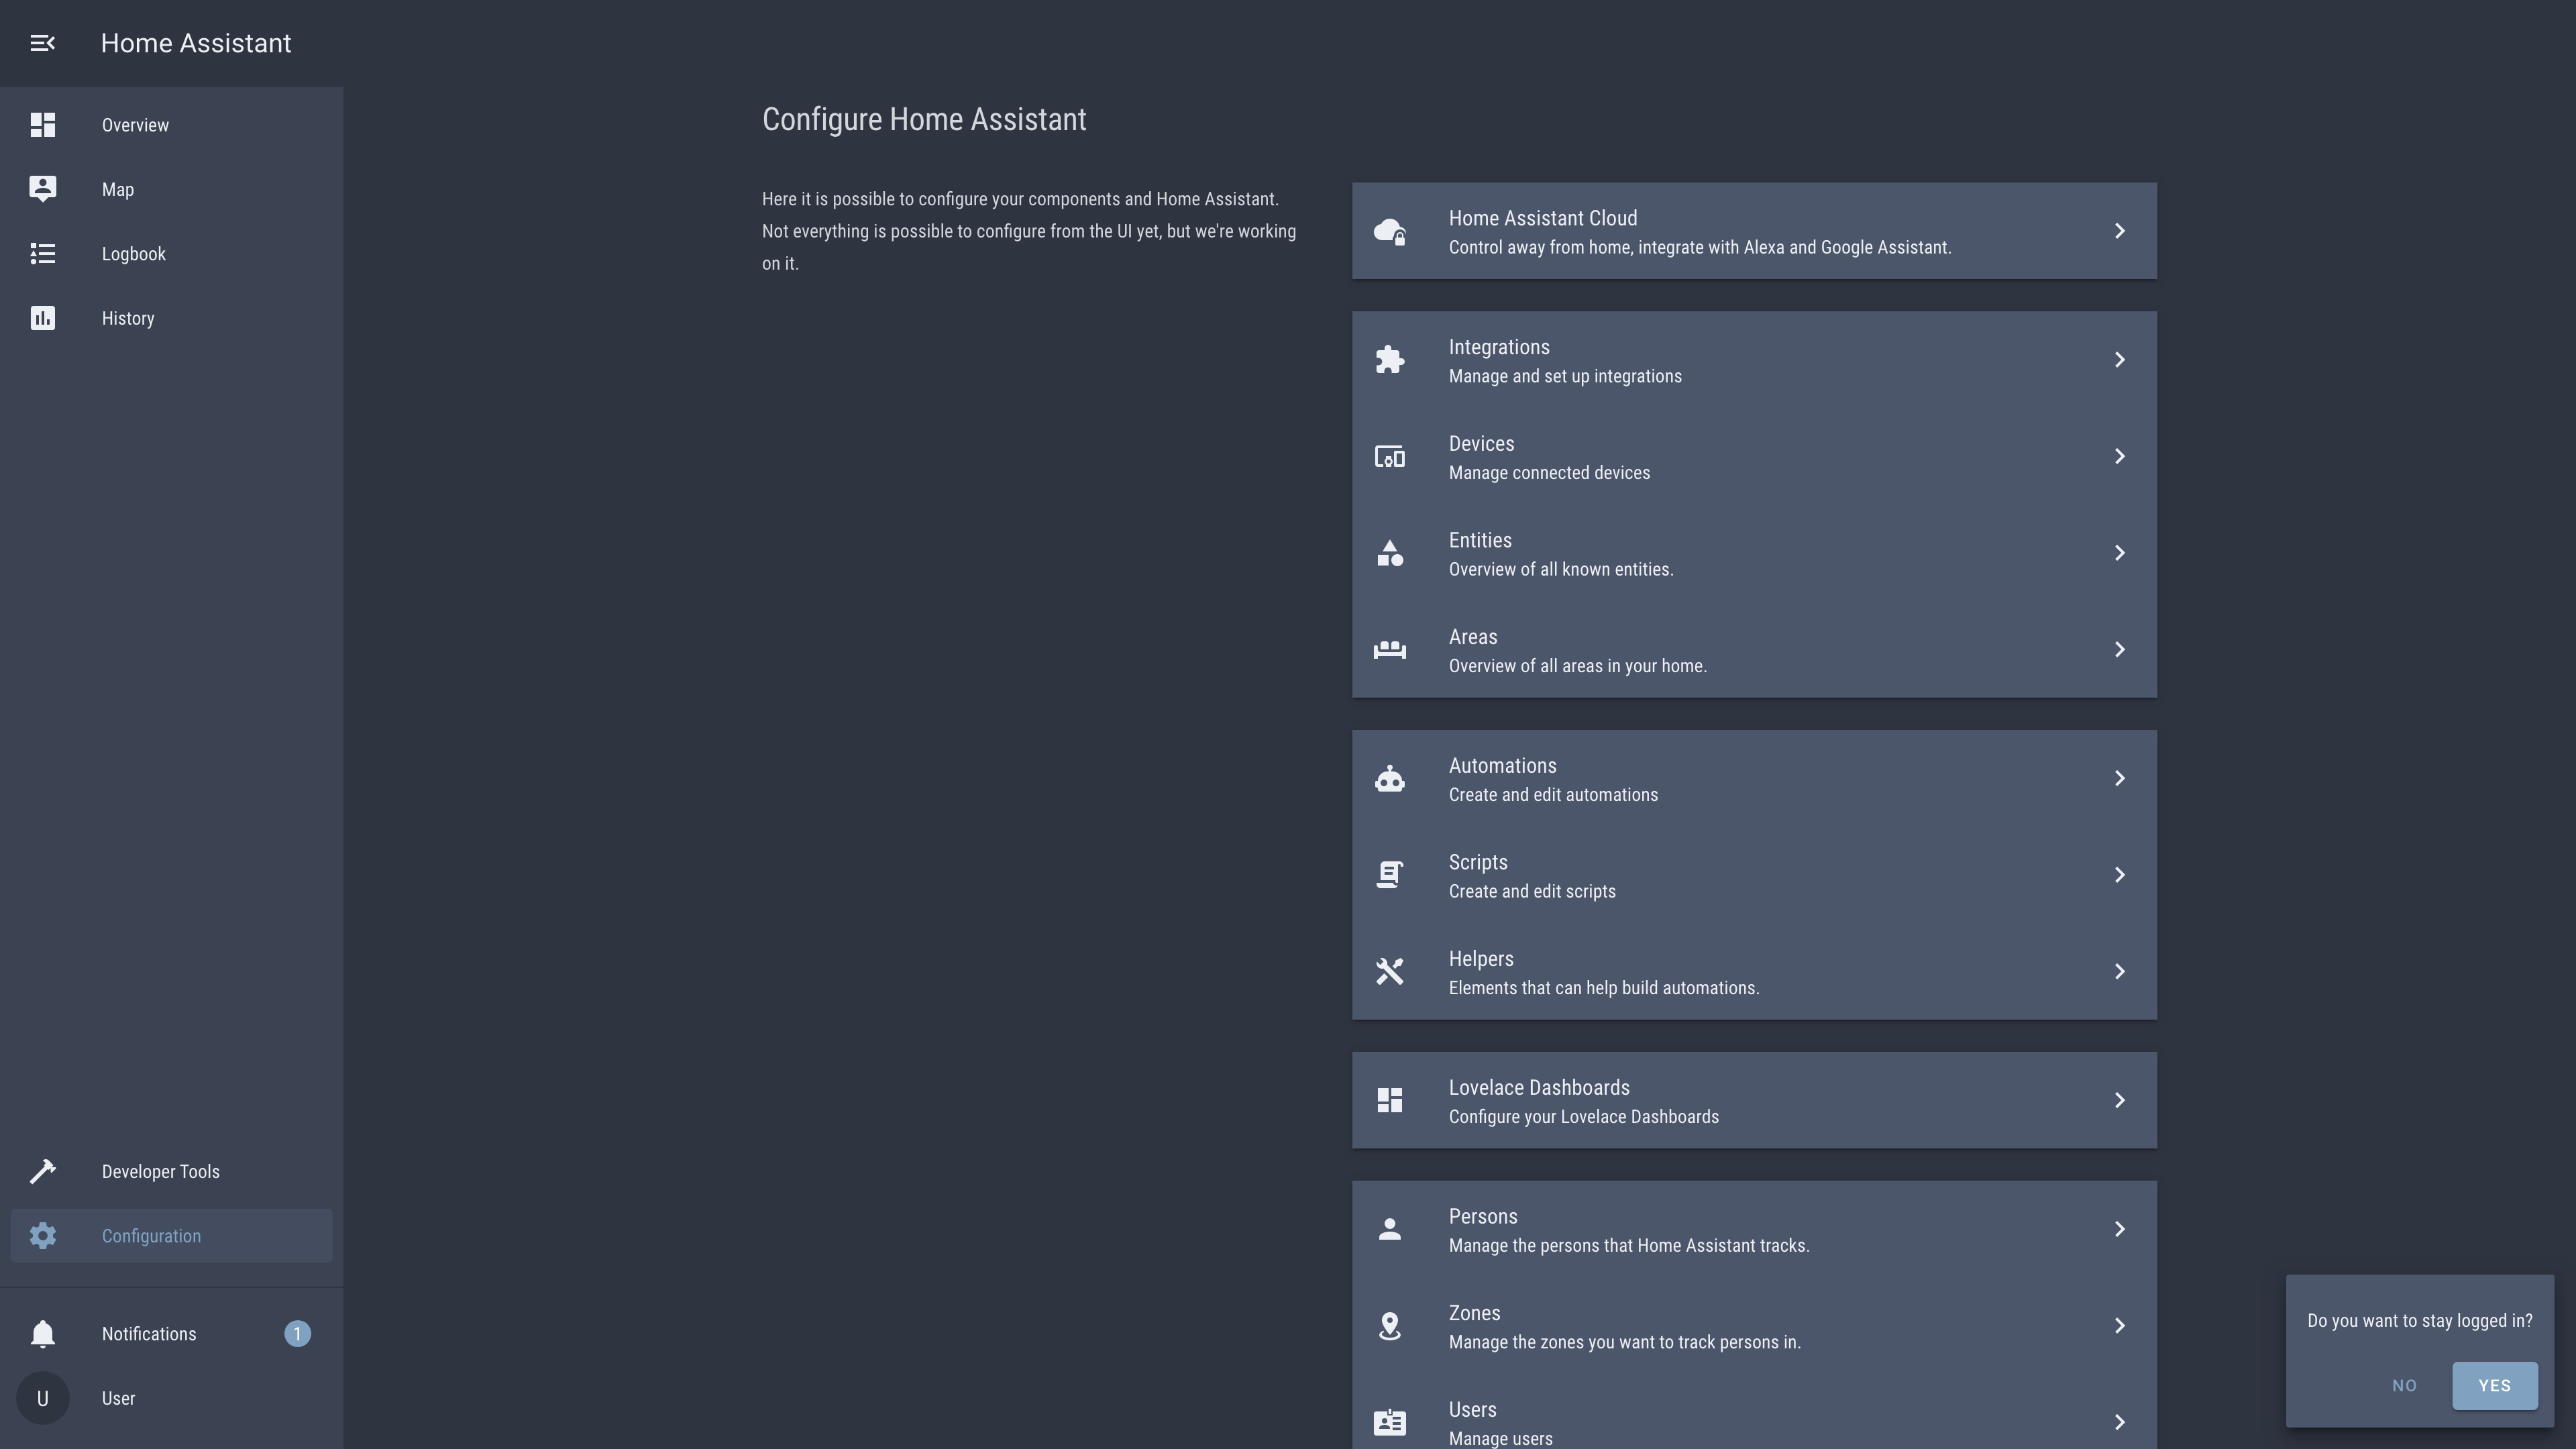Open the user profile avatar U
The height and width of the screenshot is (1449, 2576).
42,1398
